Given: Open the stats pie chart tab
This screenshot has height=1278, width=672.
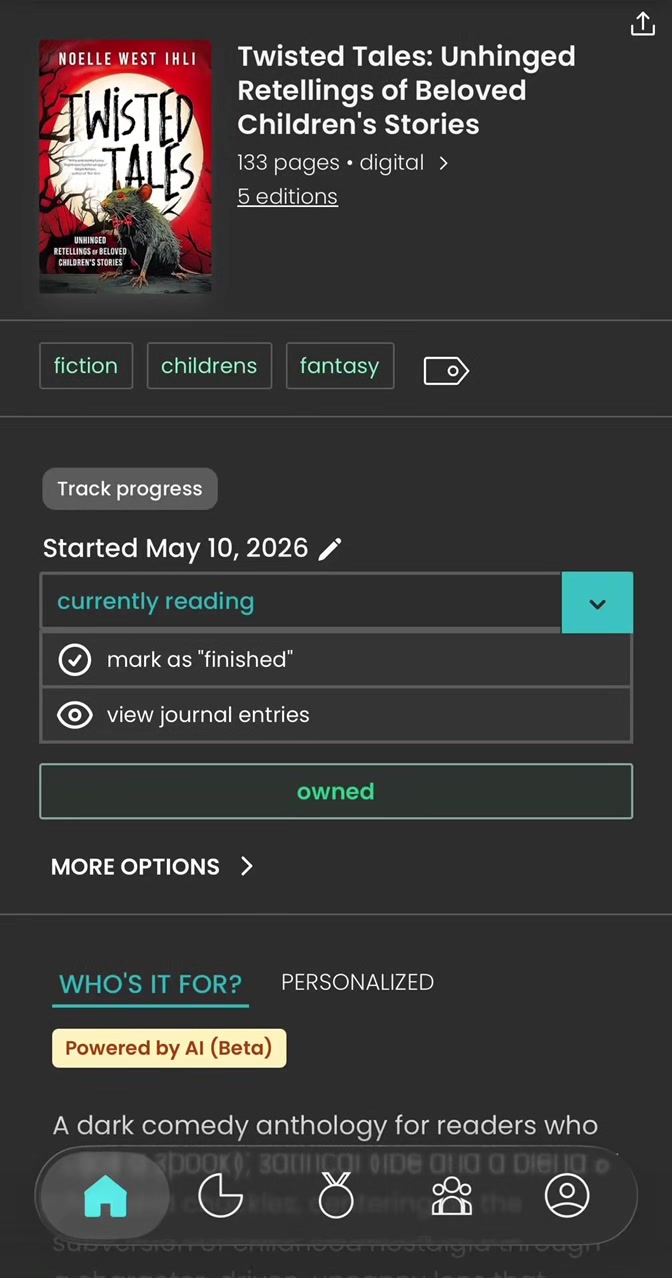Looking at the screenshot, I should coord(220,1196).
